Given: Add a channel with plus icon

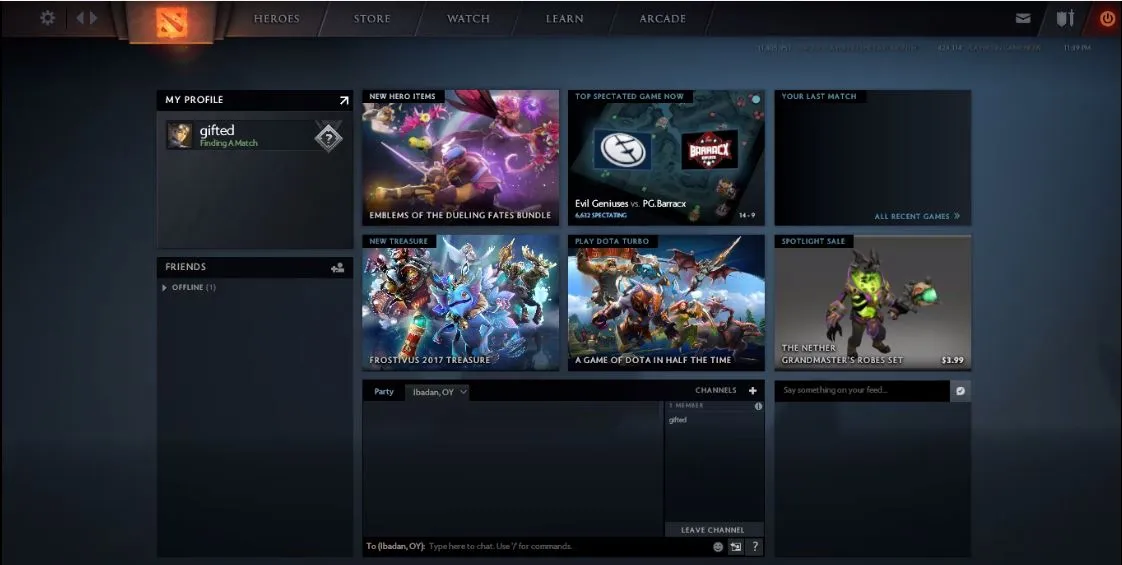Looking at the screenshot, I should tap(752, 390).
